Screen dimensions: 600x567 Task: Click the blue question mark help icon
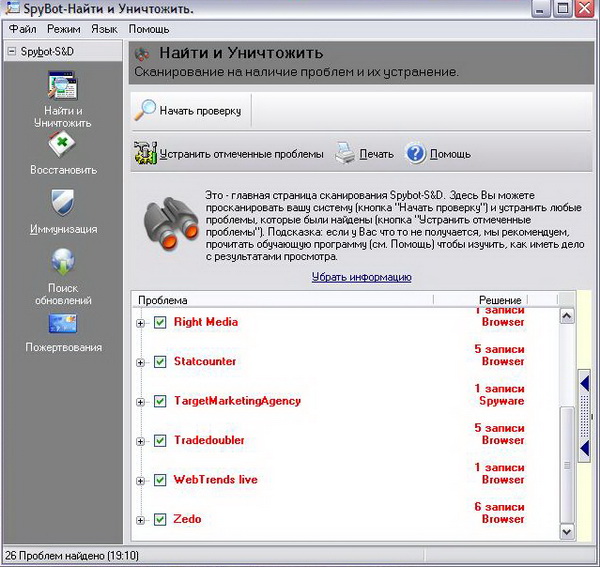click(x=416, y=153)
